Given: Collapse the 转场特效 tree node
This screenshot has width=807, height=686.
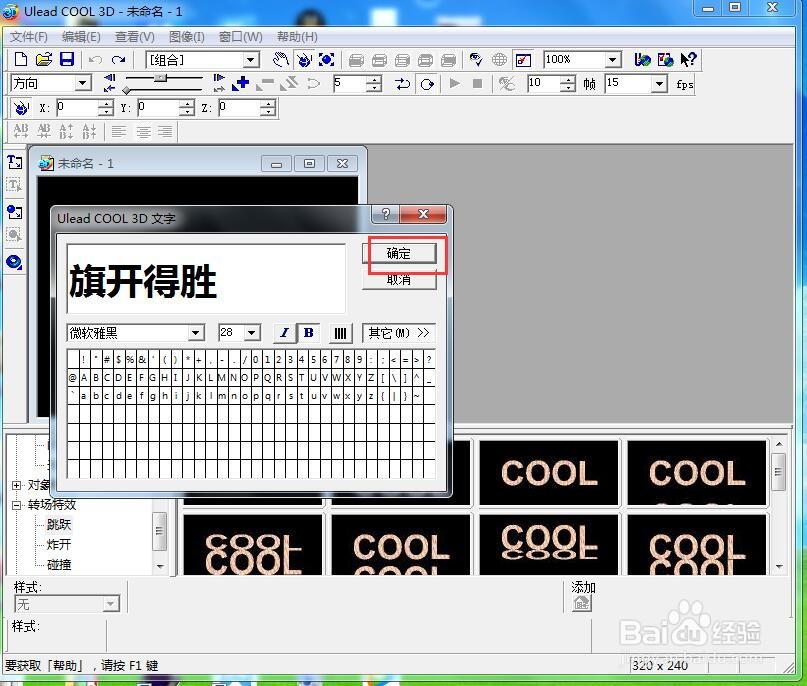Looking at the screenshot, I should point(16,505).
